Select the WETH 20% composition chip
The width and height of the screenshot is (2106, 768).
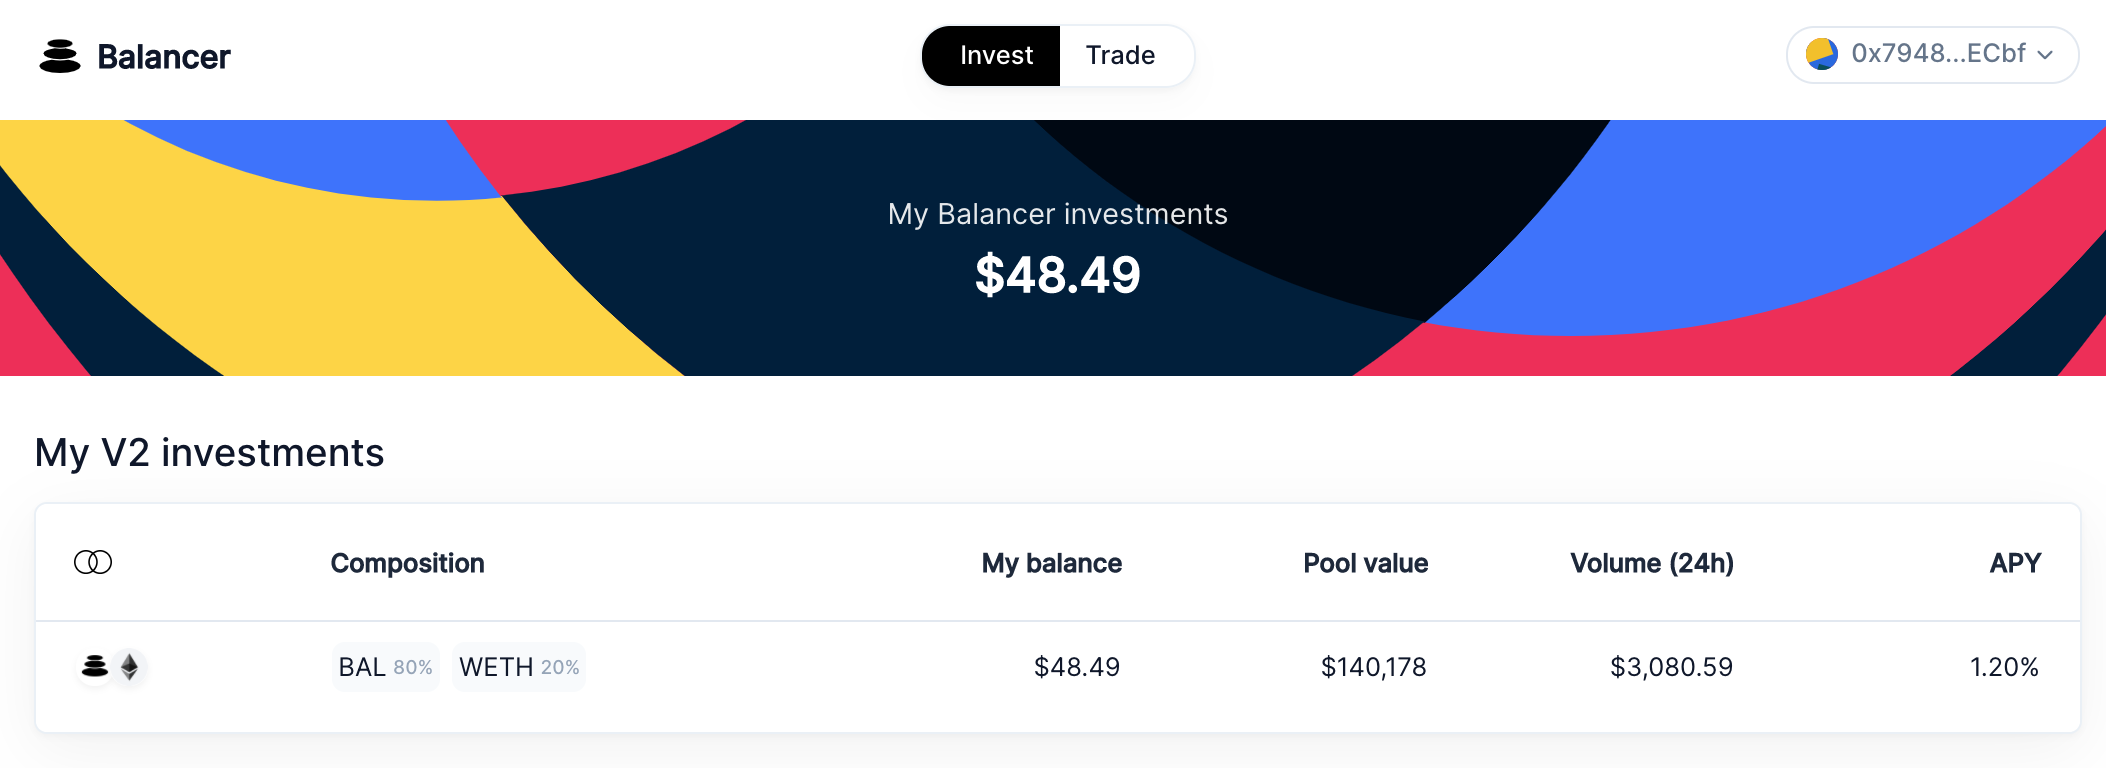click(519, 667)
